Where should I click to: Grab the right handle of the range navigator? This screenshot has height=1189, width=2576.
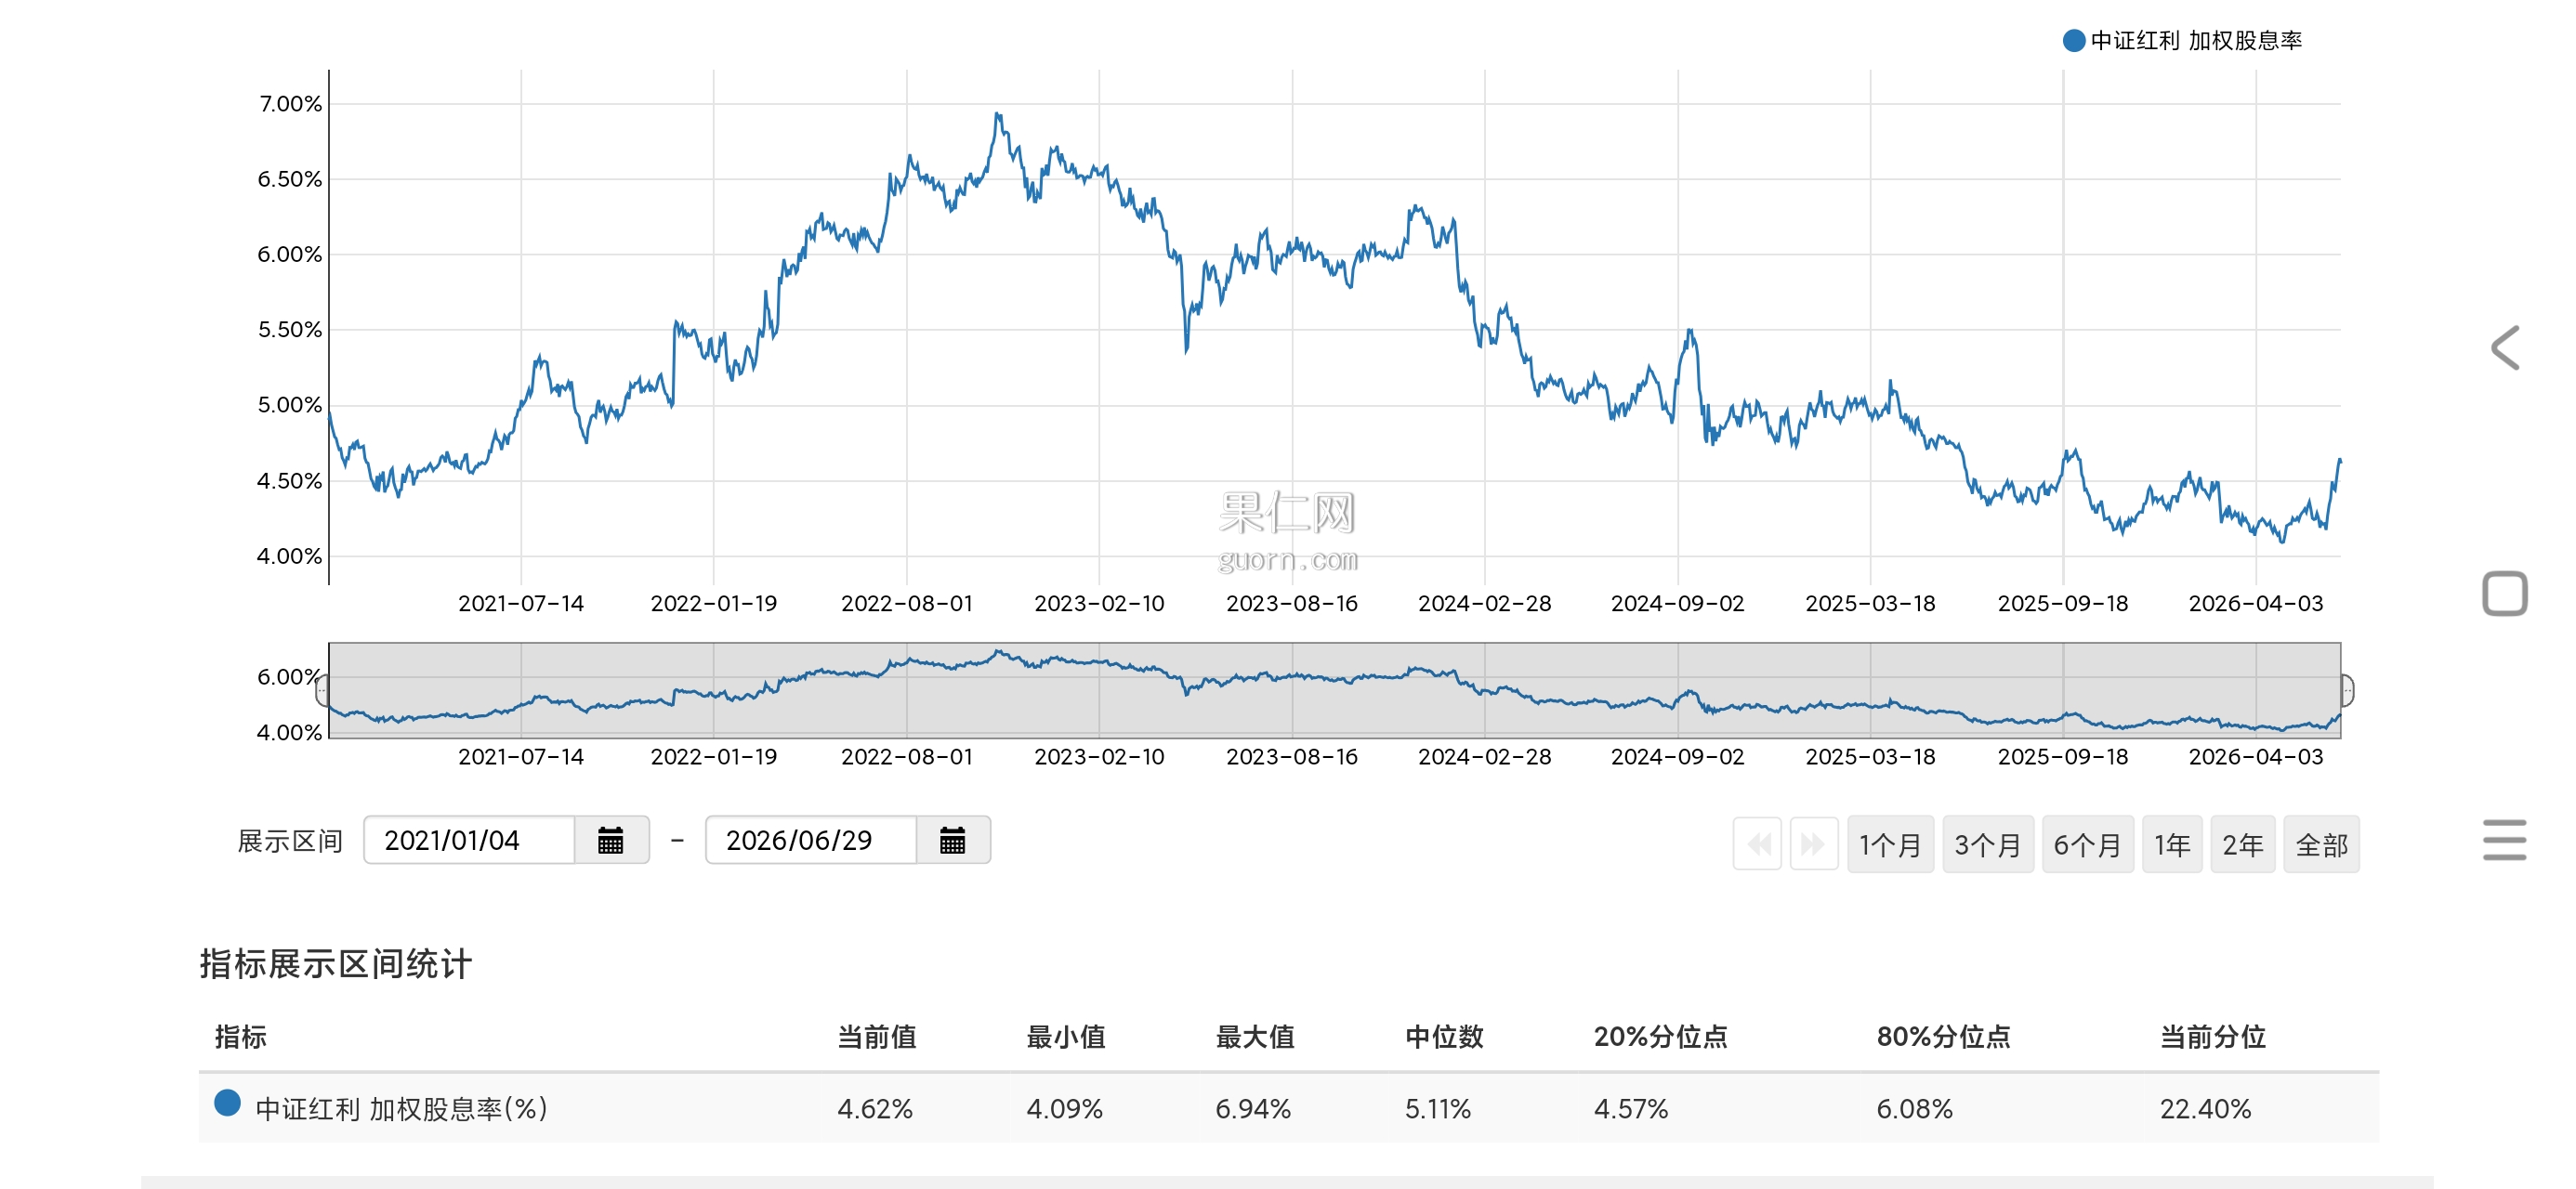click(x=2347, y=690)
